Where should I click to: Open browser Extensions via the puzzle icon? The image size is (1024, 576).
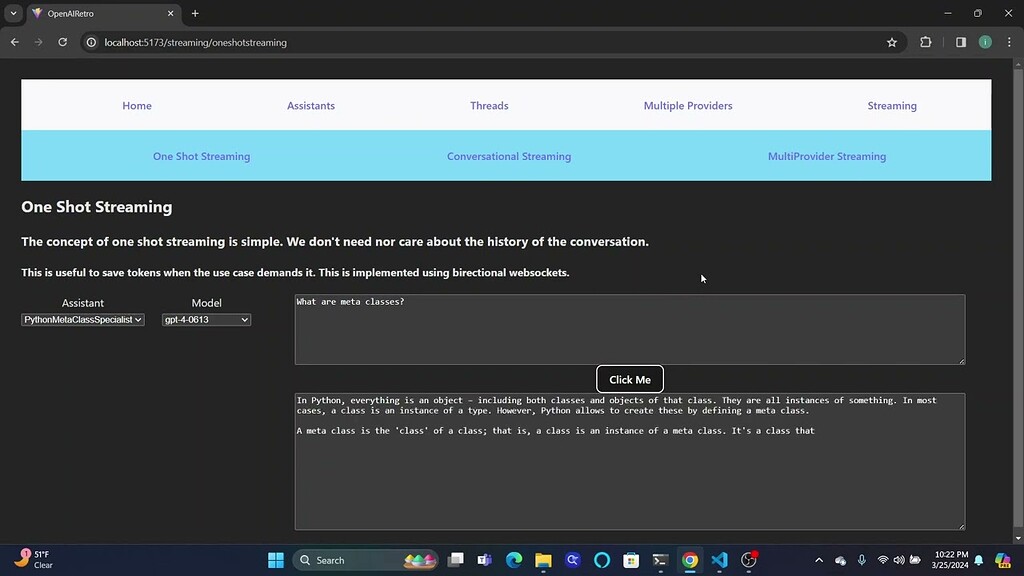point(925,42)
